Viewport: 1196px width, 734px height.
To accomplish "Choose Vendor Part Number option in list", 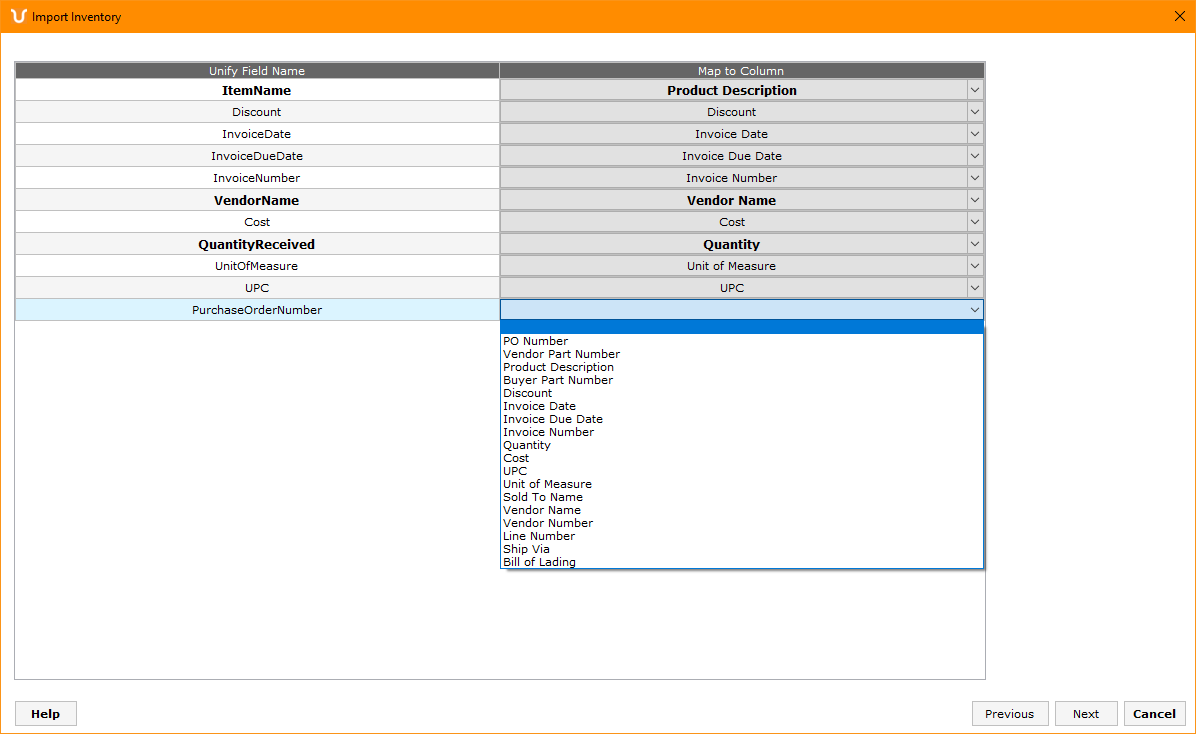I will (561, 354).
